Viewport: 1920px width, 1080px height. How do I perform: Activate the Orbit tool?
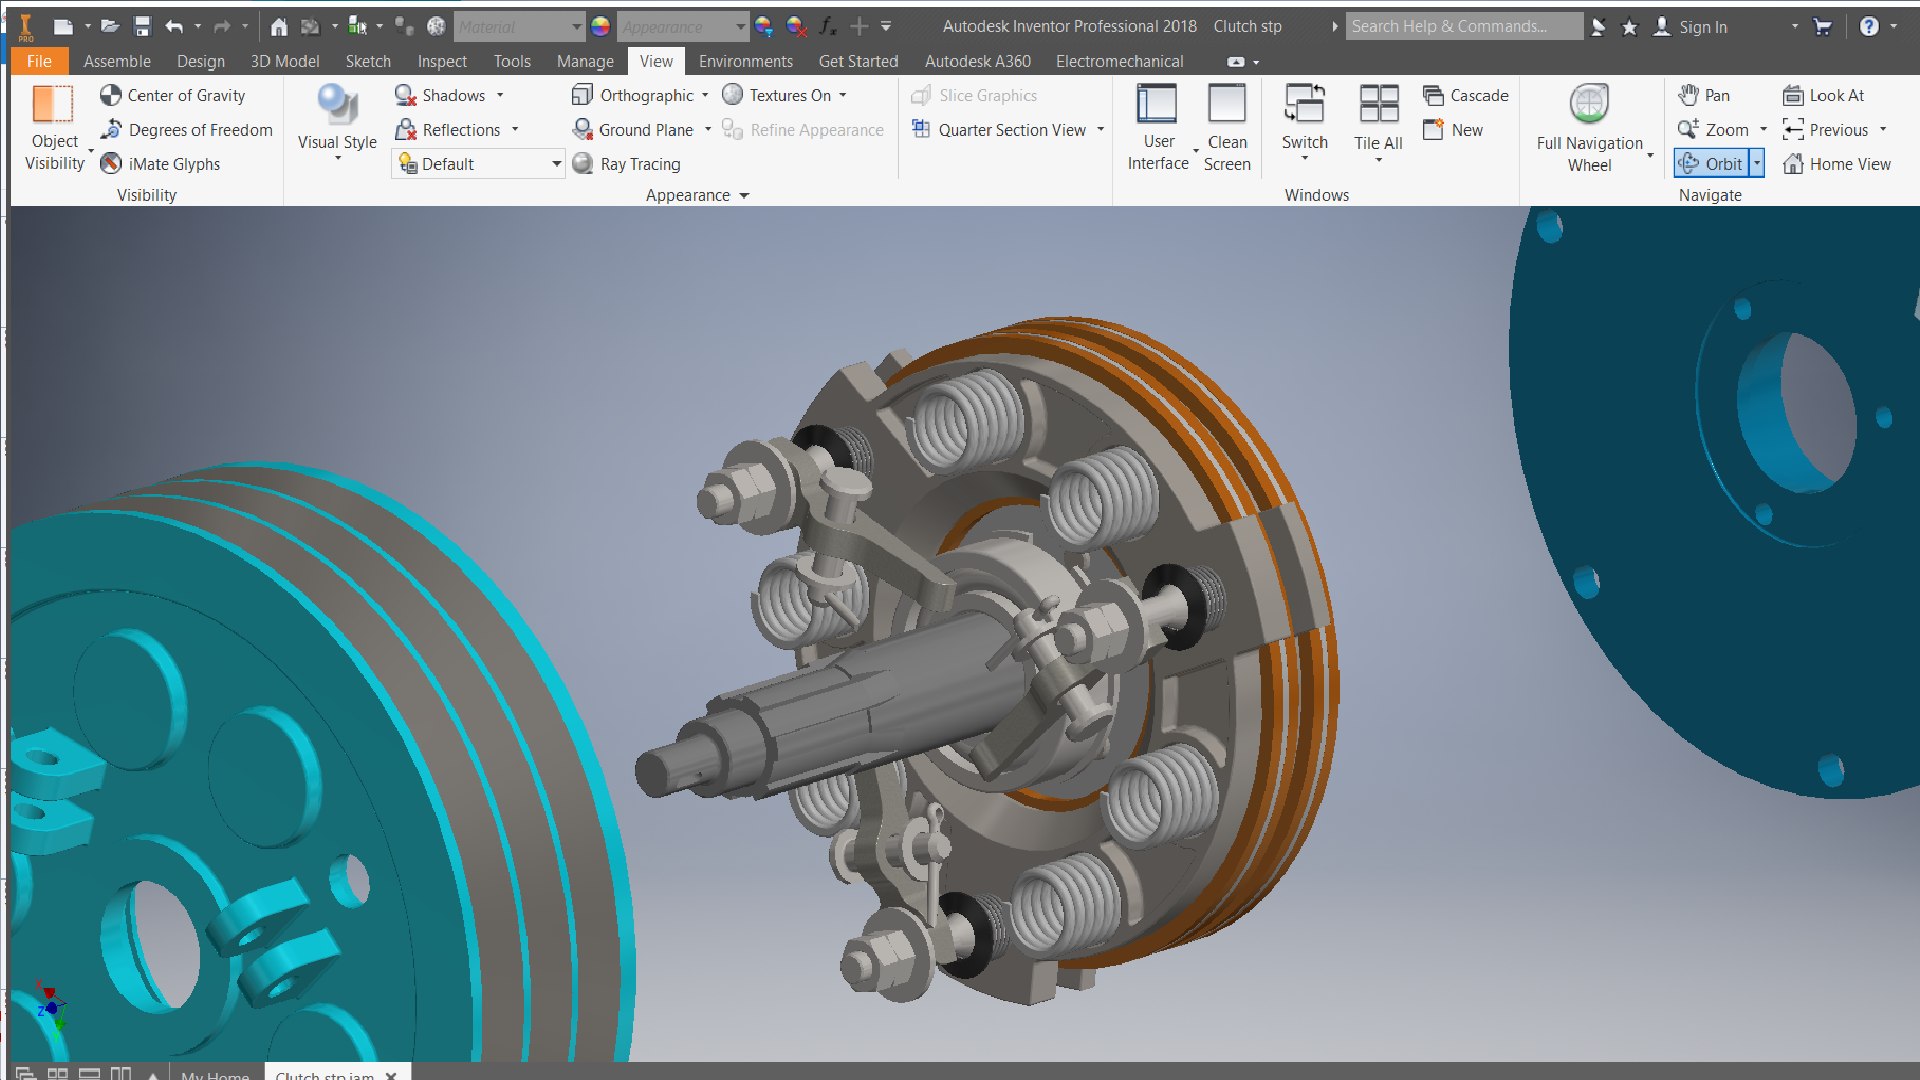[x=1711, y=164]
